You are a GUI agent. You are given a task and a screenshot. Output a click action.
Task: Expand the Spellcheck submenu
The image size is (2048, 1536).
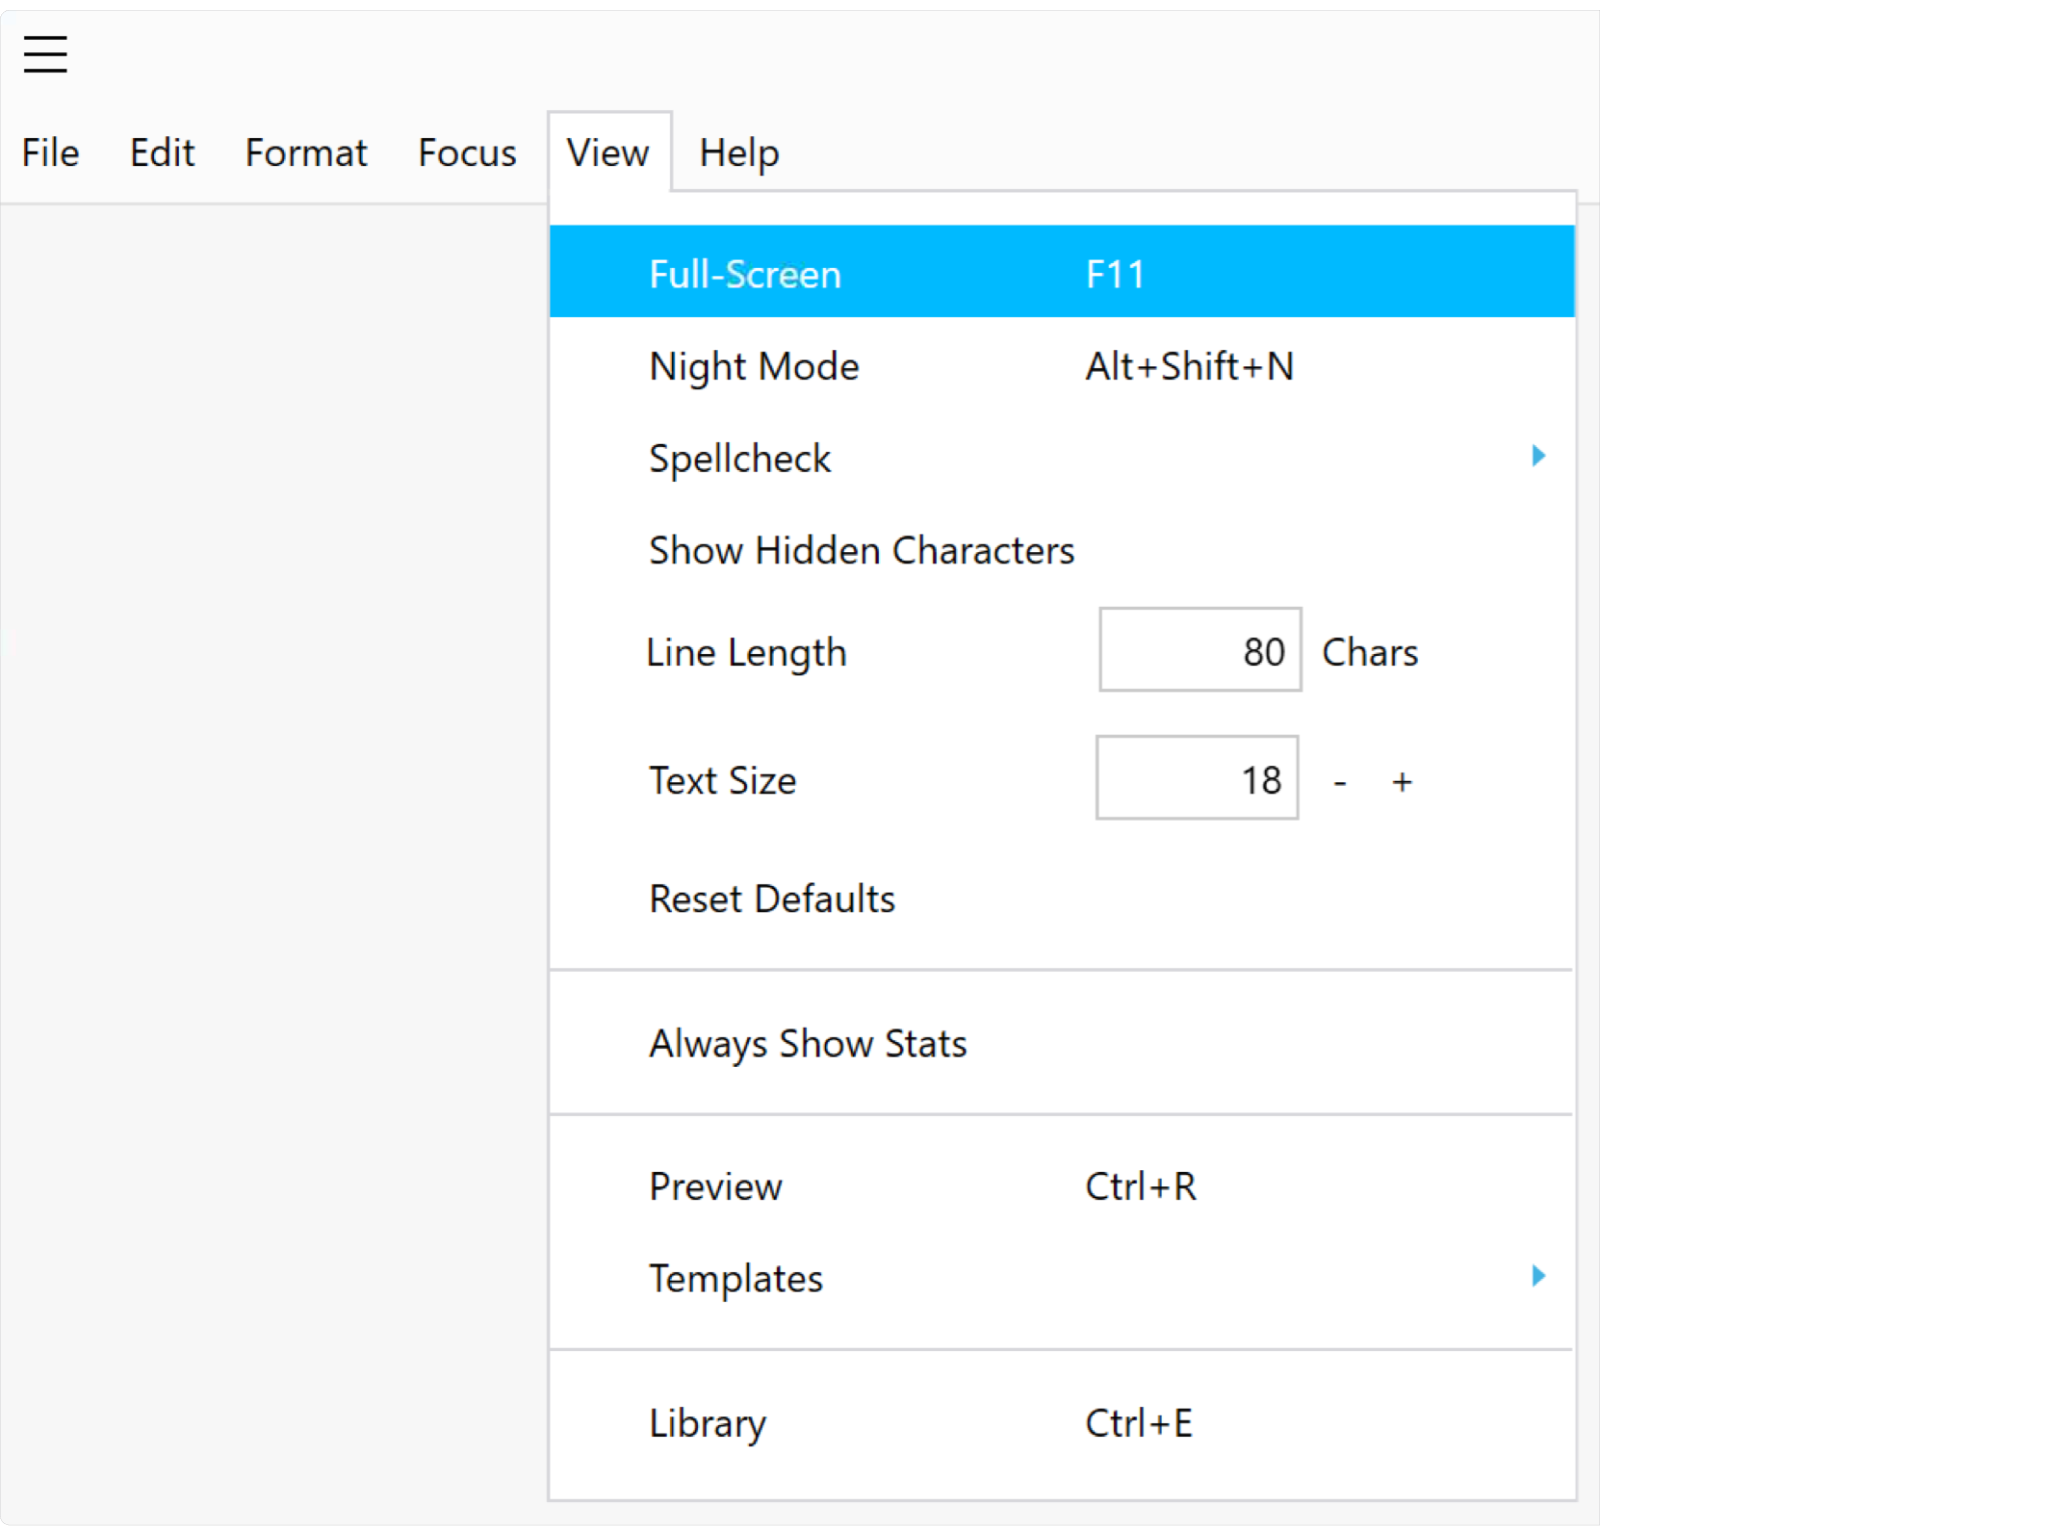coord(1062,458)
